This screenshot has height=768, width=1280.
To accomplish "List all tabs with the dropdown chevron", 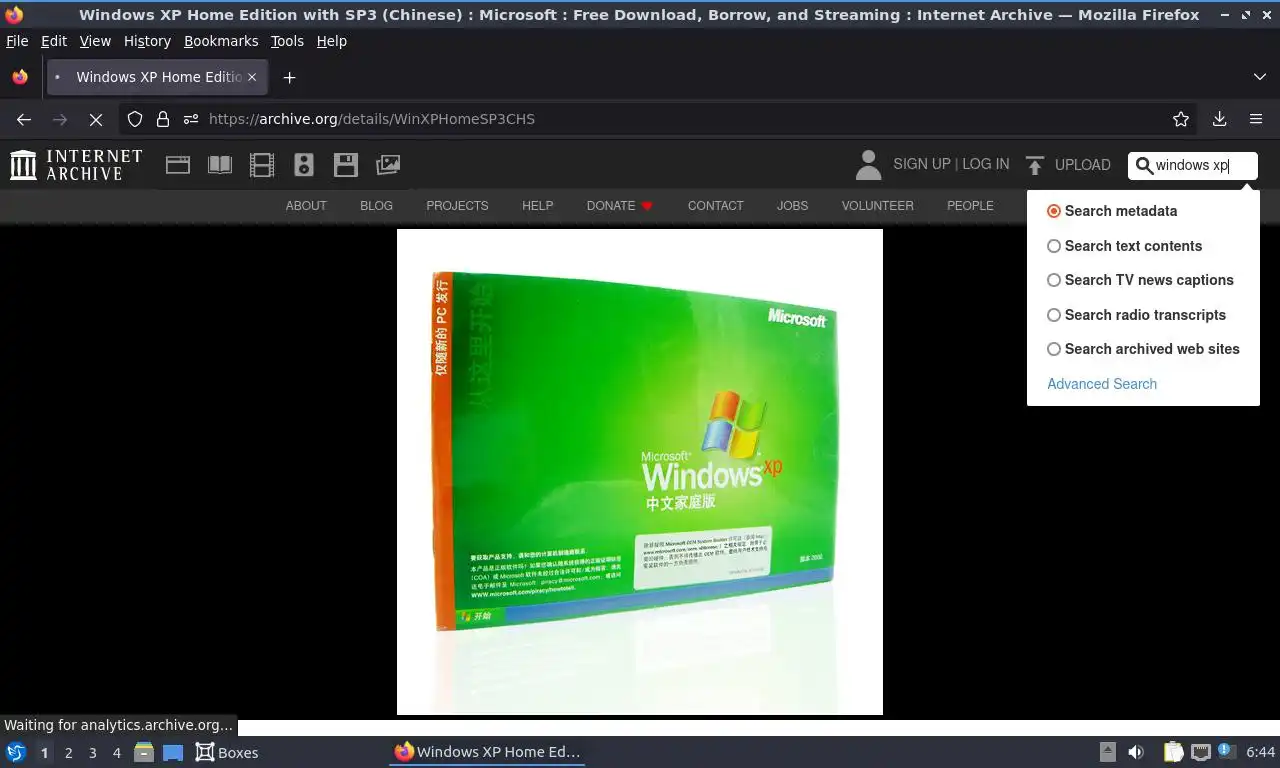I will pos(1260,77).
